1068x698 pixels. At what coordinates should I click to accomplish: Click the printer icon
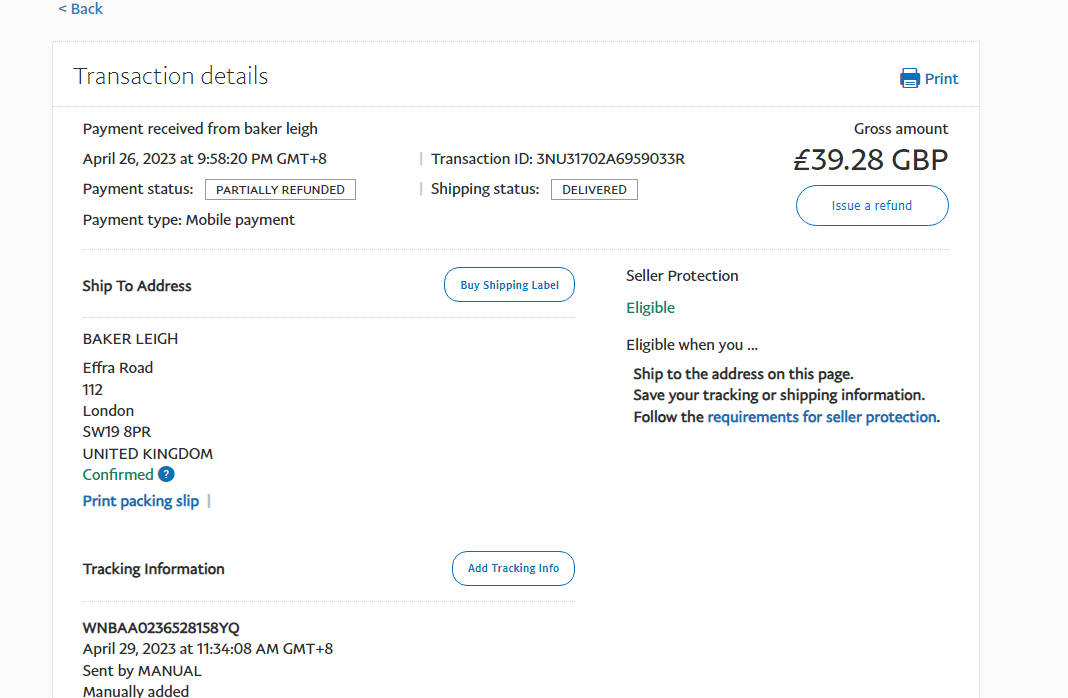(910, 78)
